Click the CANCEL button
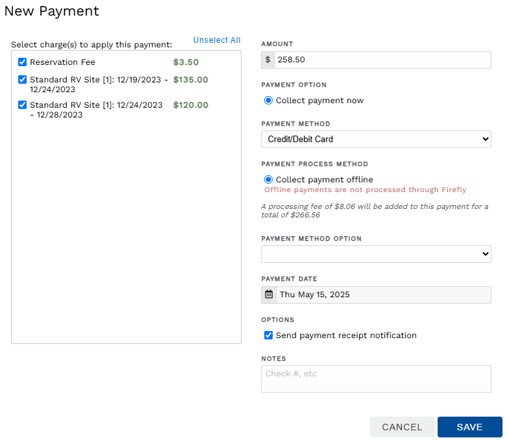This screenshot has width=509, height=440. pyautogui.click(x=402, y=427)
